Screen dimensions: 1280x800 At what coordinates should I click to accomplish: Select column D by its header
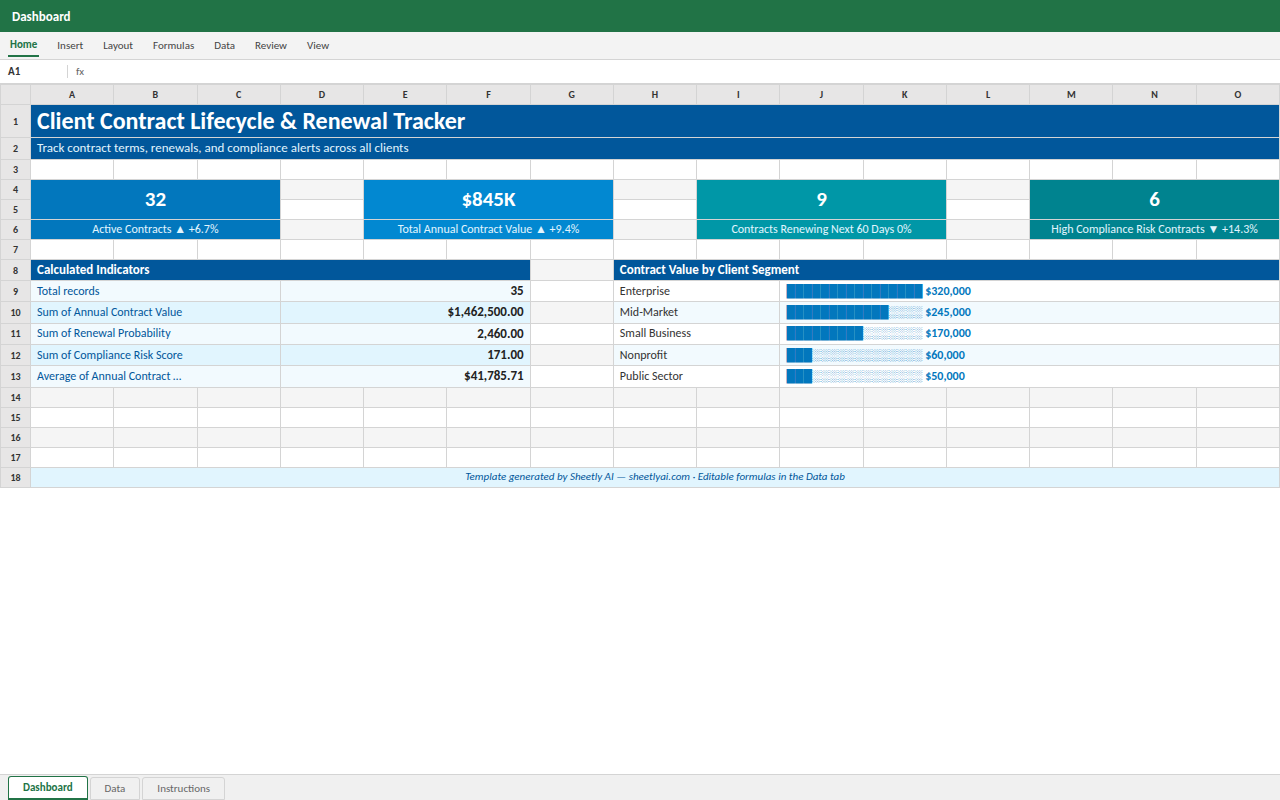pyautogui.click(x=322, y=94)
